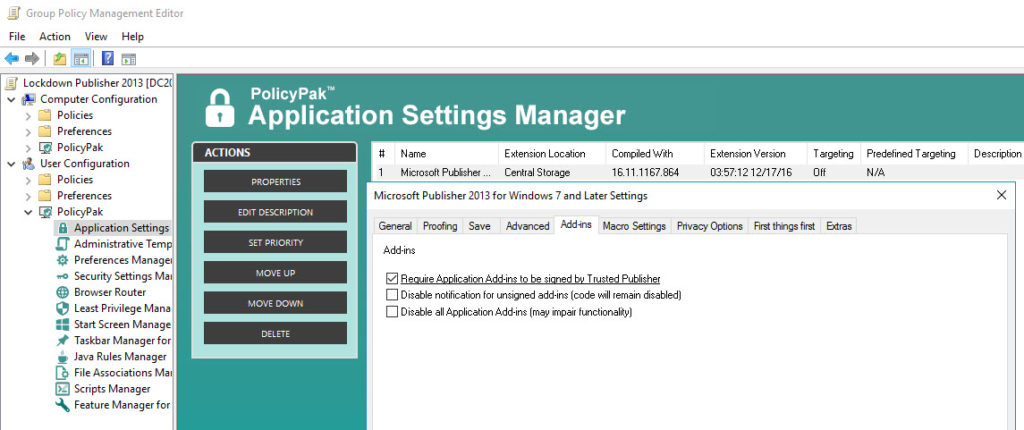Collapse the Computer Configuration node

(12, 99)
